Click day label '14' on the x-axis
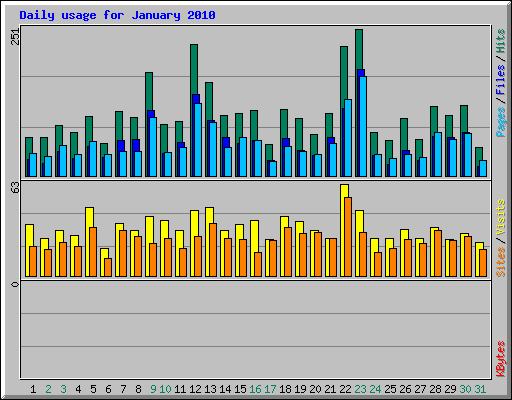The width and height of the screenshot is (512, 400). point(225,389)
